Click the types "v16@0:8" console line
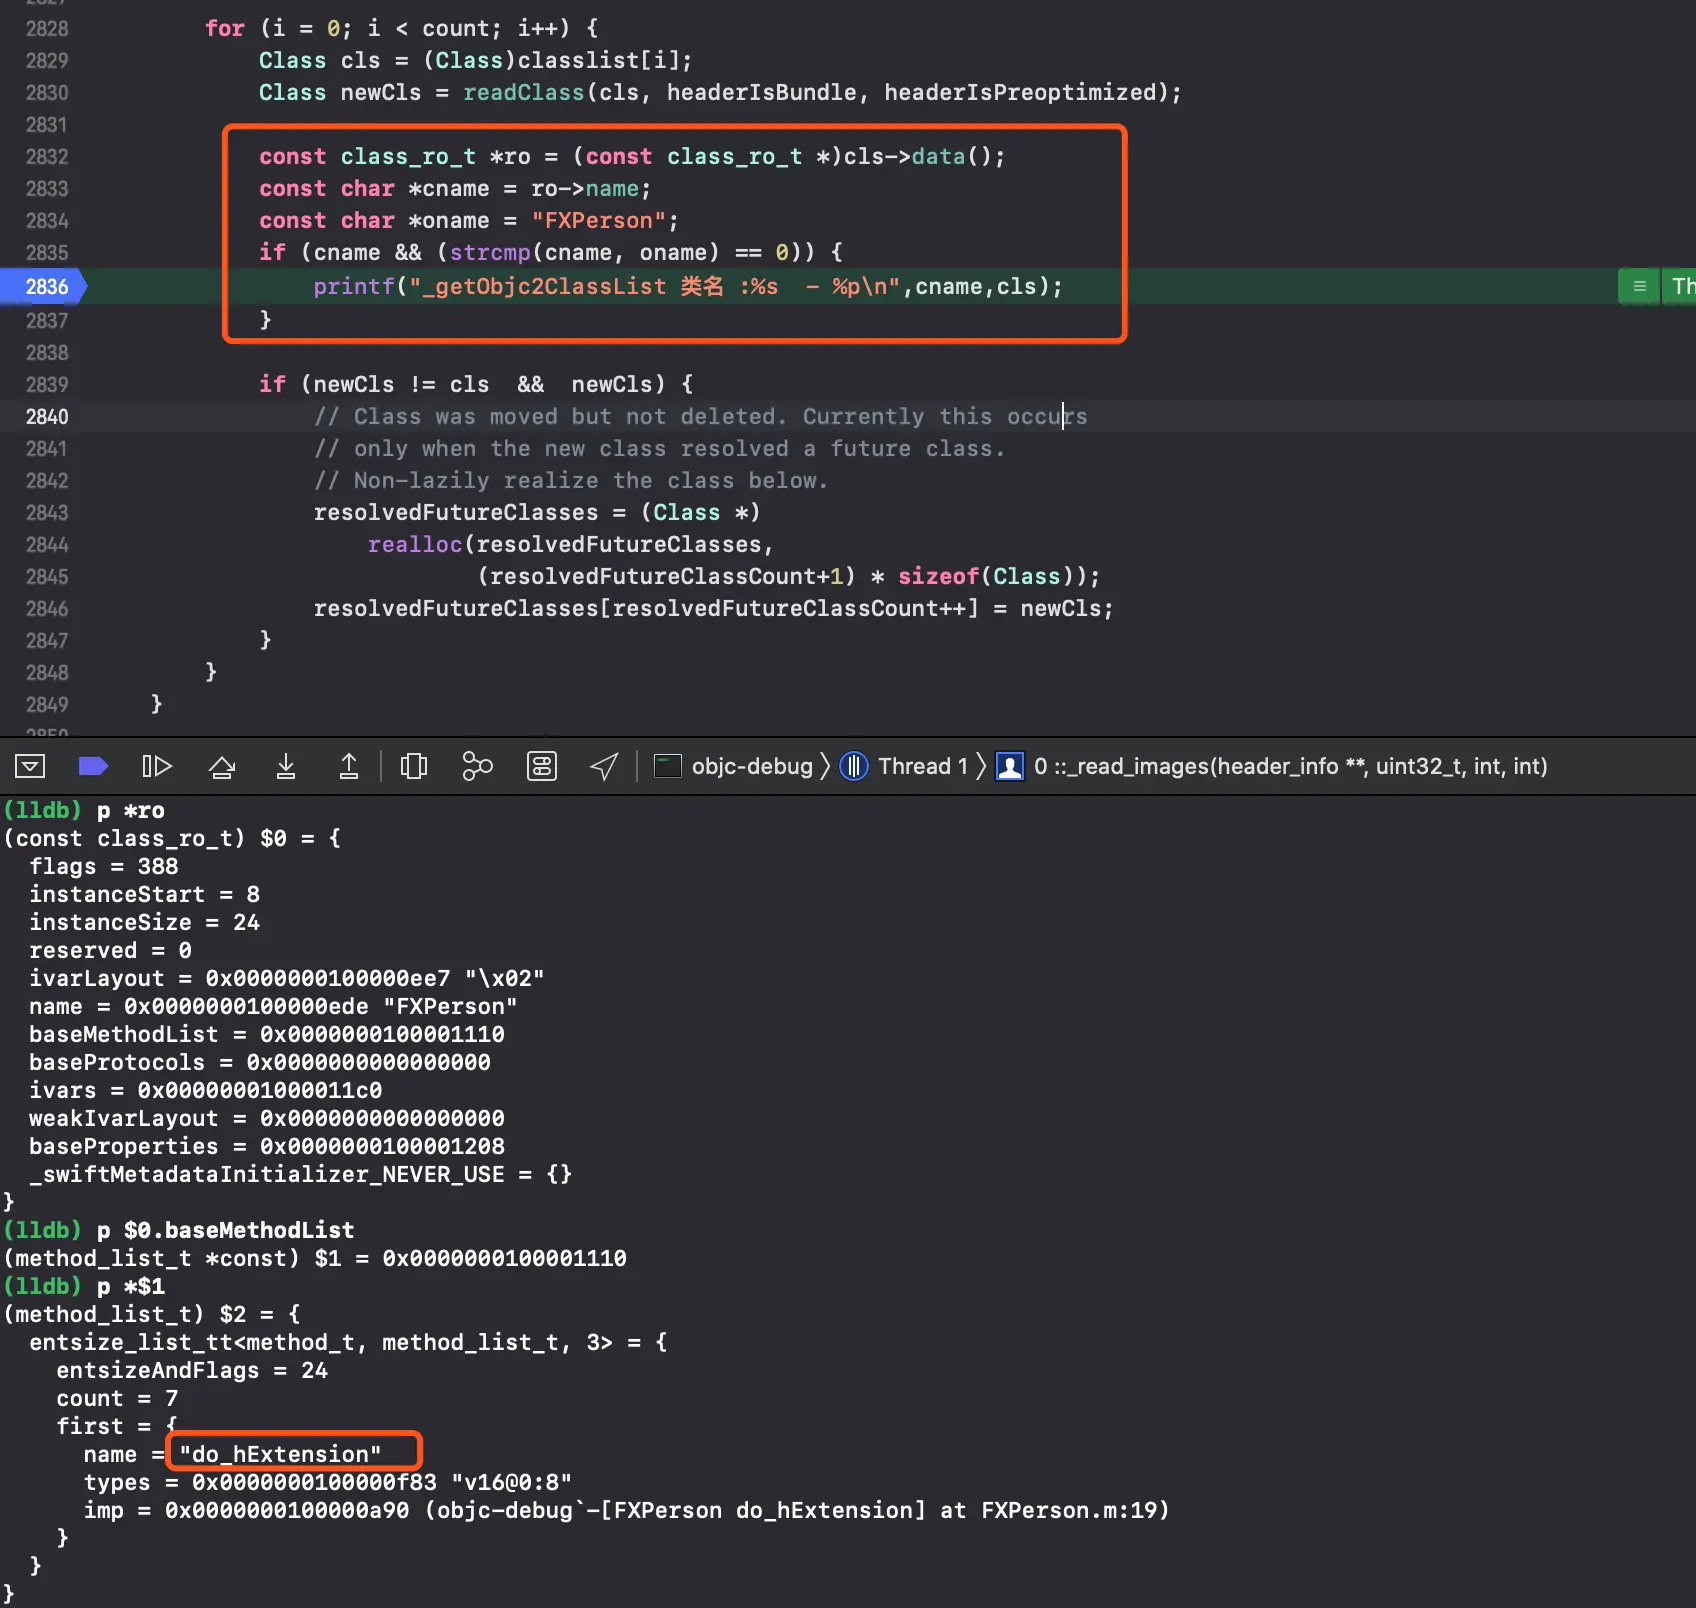This screenshot has height=1608, width=1696. 328,1483
